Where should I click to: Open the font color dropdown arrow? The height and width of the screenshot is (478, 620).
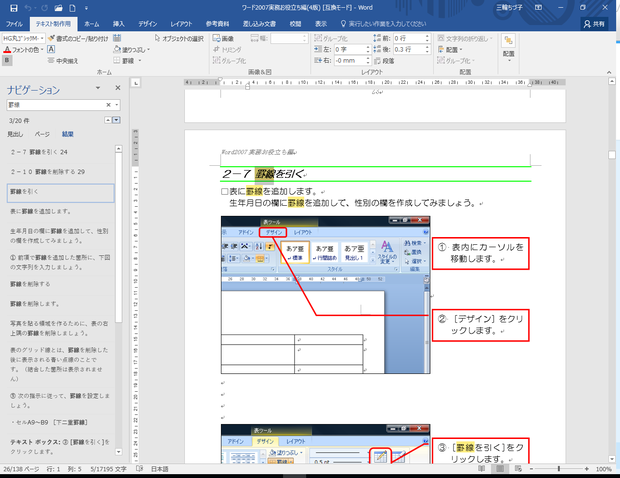click(42, 50)
